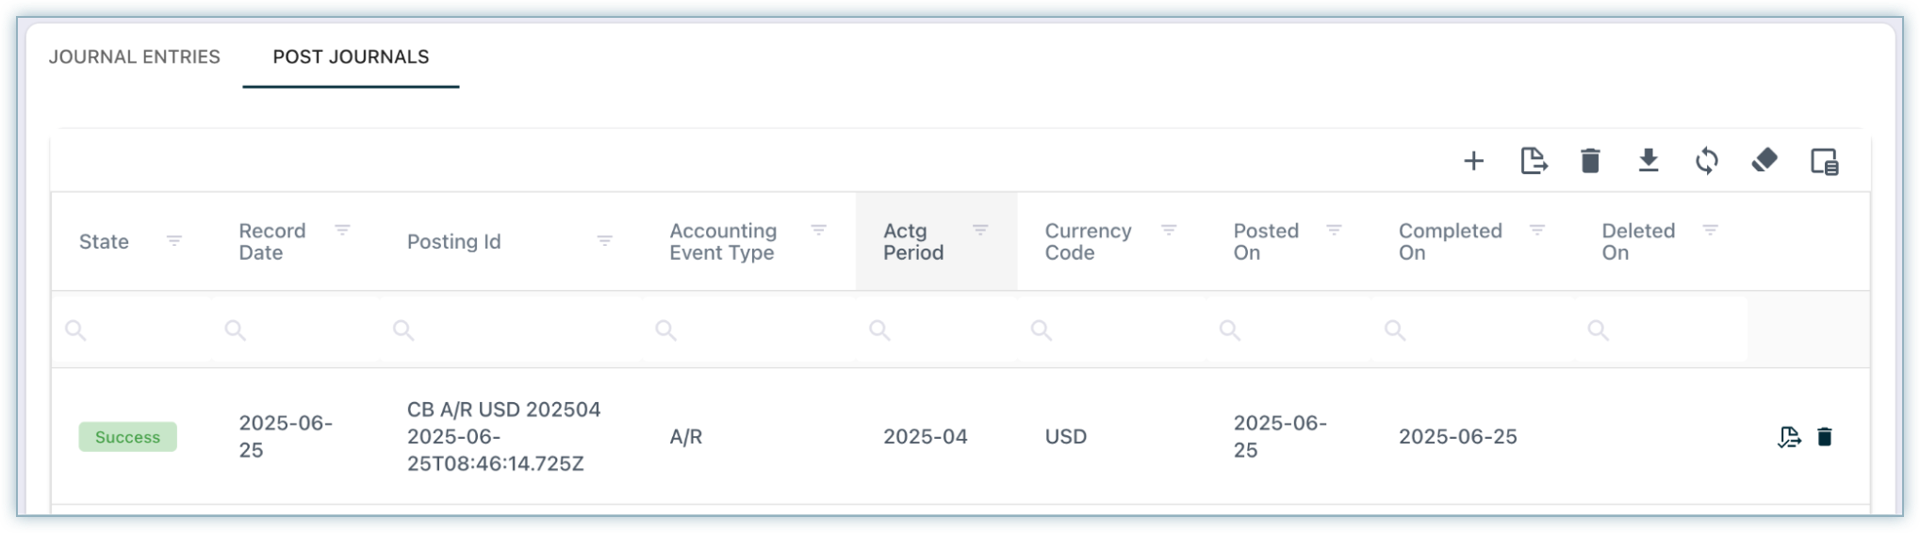1920x533 pixels.
Task: Click the download arrow icon
Action: tap(1648, 161)
